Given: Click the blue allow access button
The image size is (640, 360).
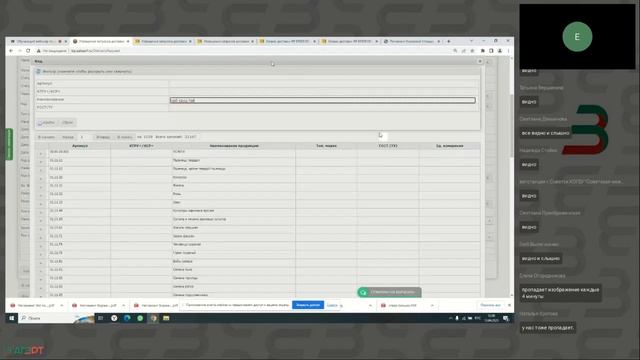Looking at the screenshot, I should click(x=308, y=305).
